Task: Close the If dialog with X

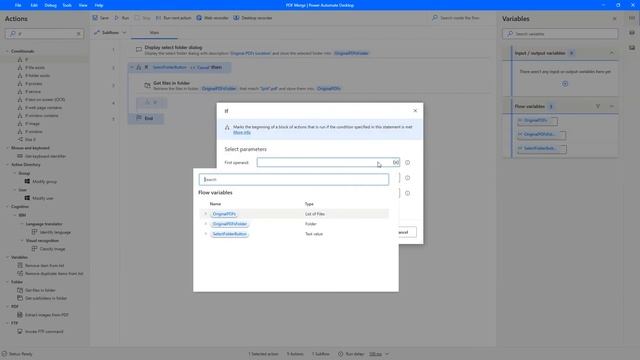Action: pyautogui.click(x=415, y=111)
